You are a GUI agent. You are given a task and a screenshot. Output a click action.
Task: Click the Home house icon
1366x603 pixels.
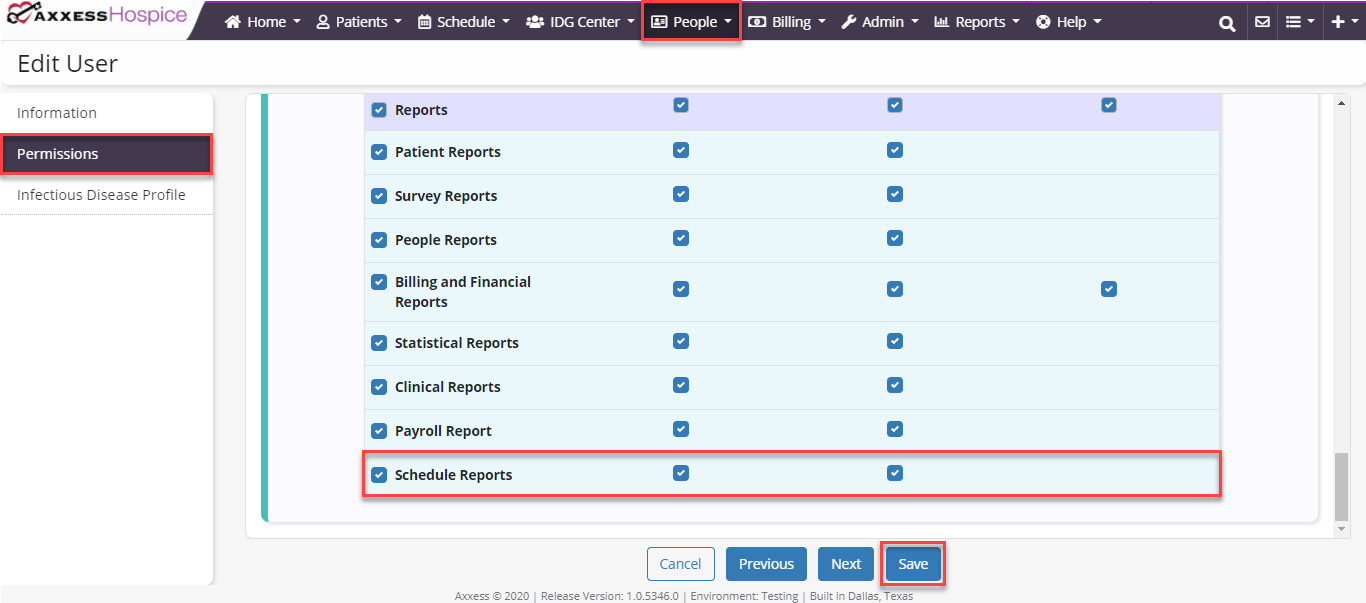(x=233, y=22)
